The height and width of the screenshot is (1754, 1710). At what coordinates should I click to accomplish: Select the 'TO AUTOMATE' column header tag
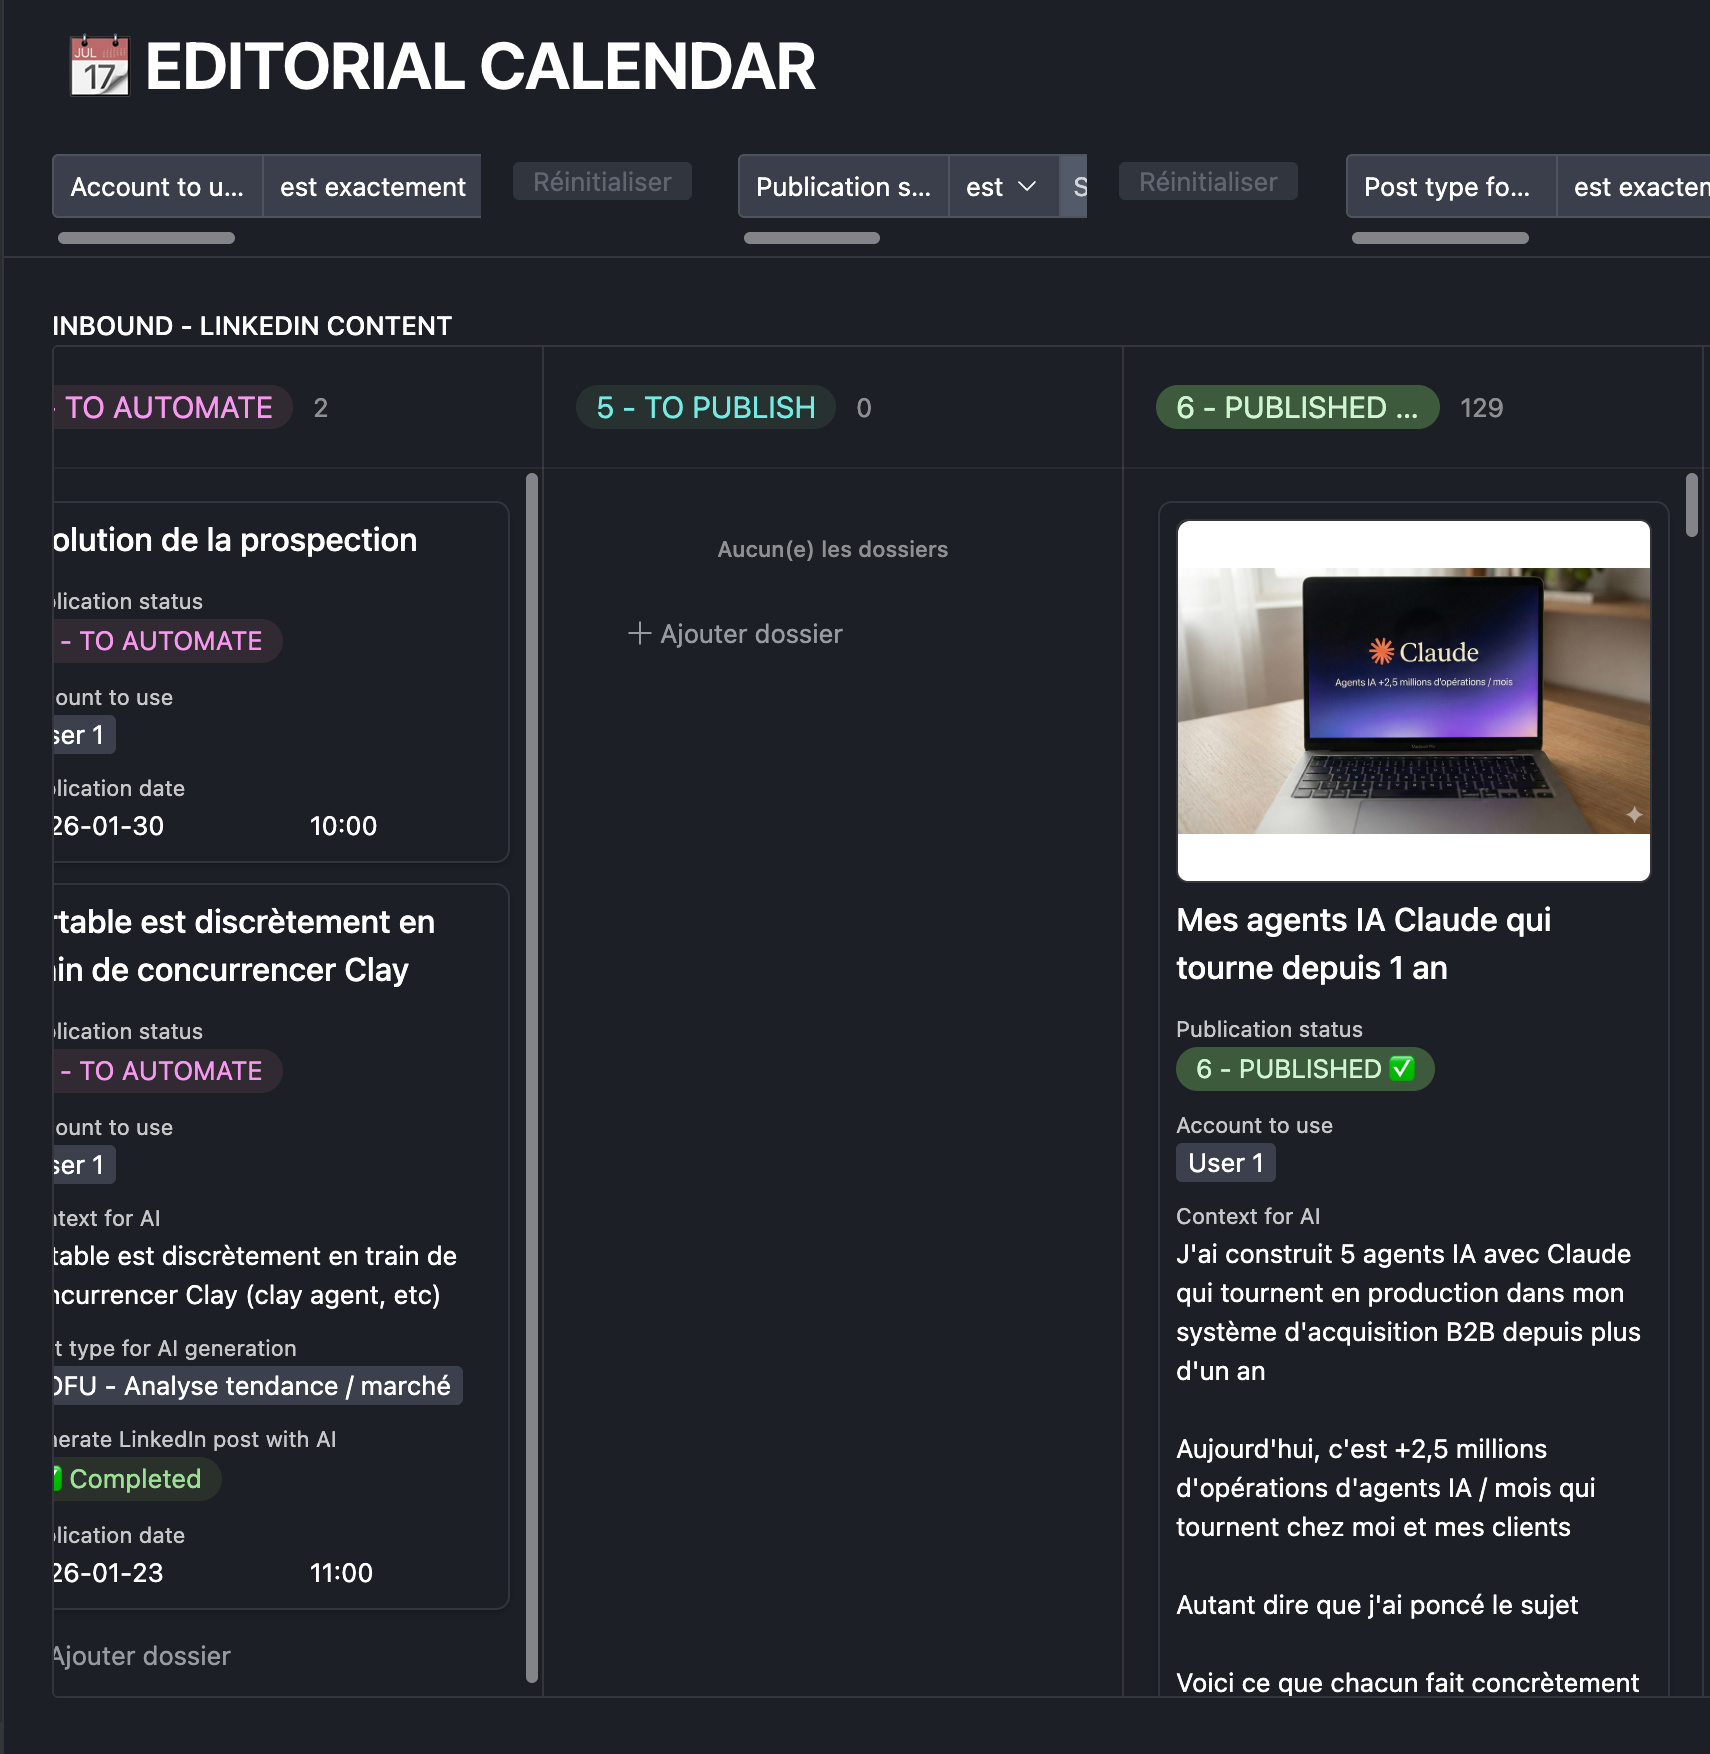[169, 408]
